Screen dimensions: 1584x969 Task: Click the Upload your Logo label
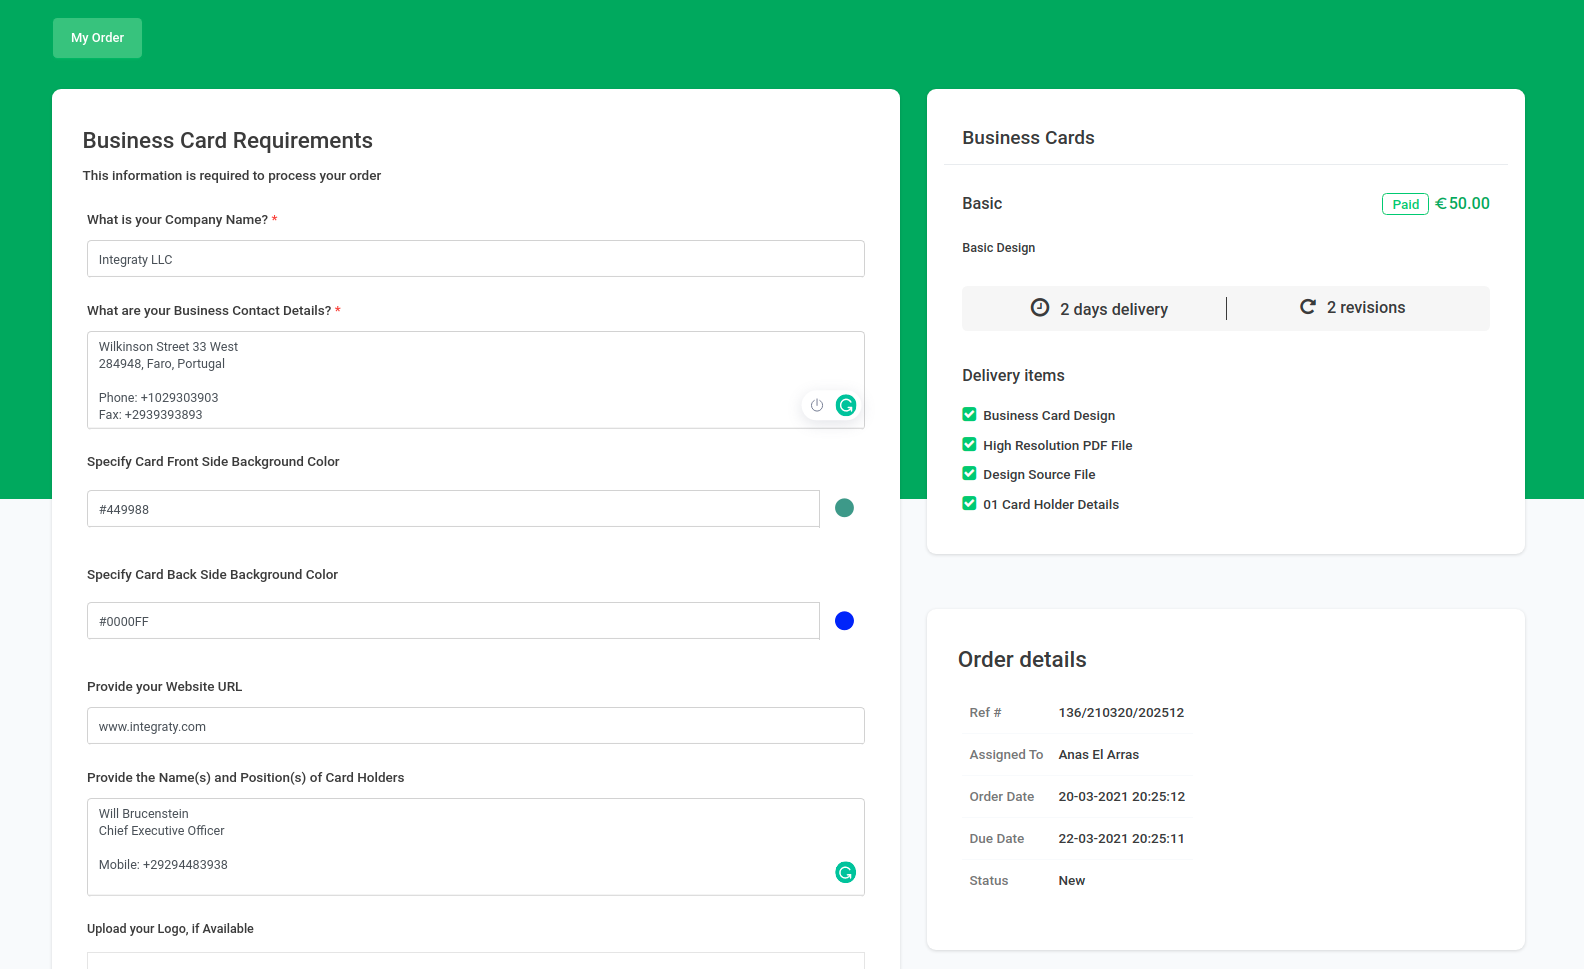coord(170,929)
